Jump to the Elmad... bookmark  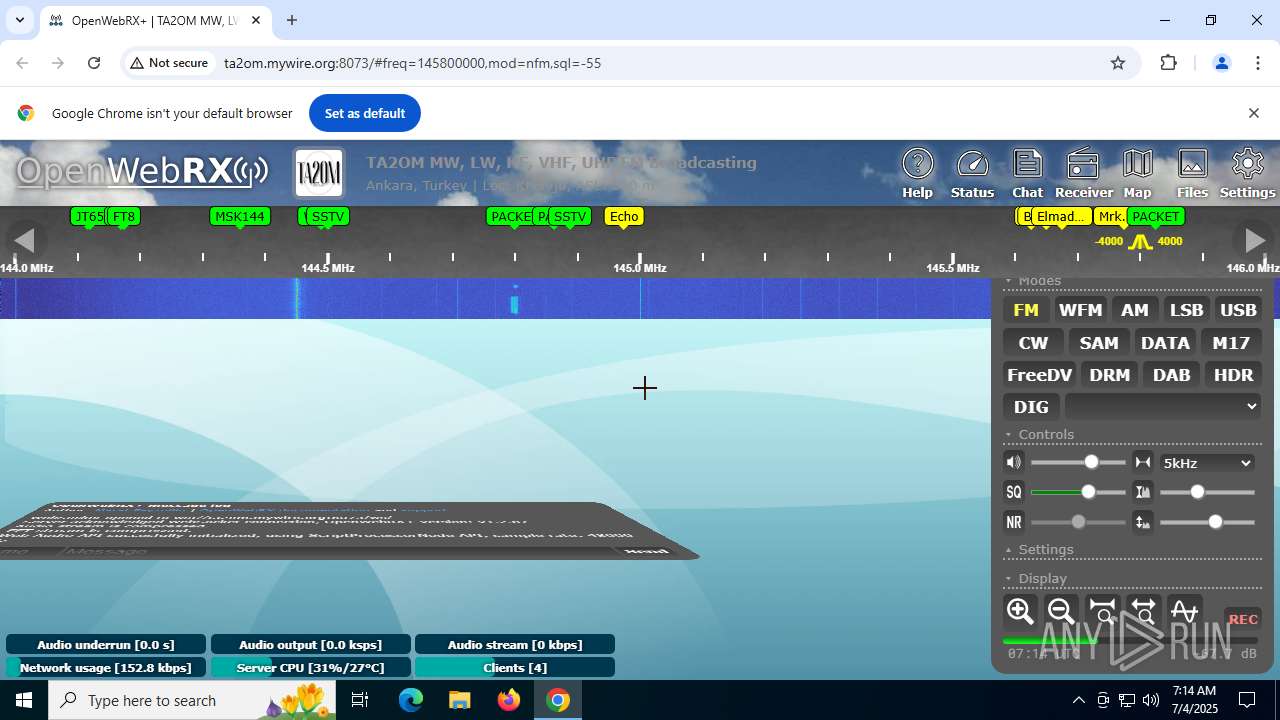coord(1061,216)
